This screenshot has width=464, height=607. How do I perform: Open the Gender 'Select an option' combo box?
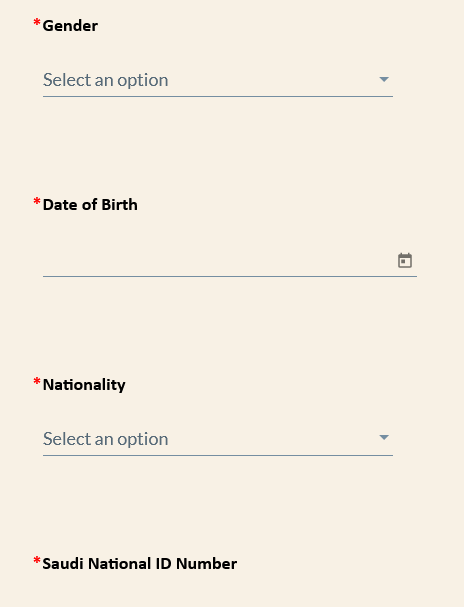pyautogui.click(x=218, y=80)
